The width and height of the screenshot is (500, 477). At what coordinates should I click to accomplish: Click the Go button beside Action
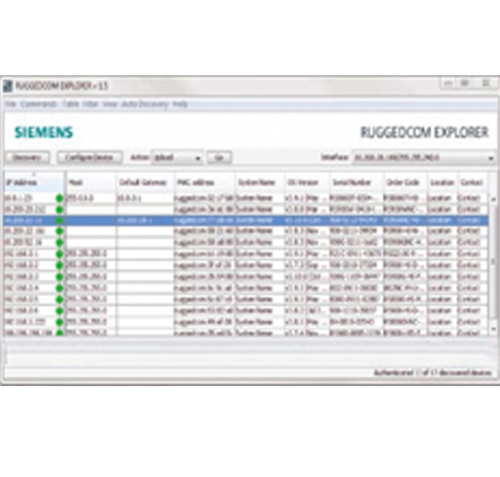[x=219, y=157]
